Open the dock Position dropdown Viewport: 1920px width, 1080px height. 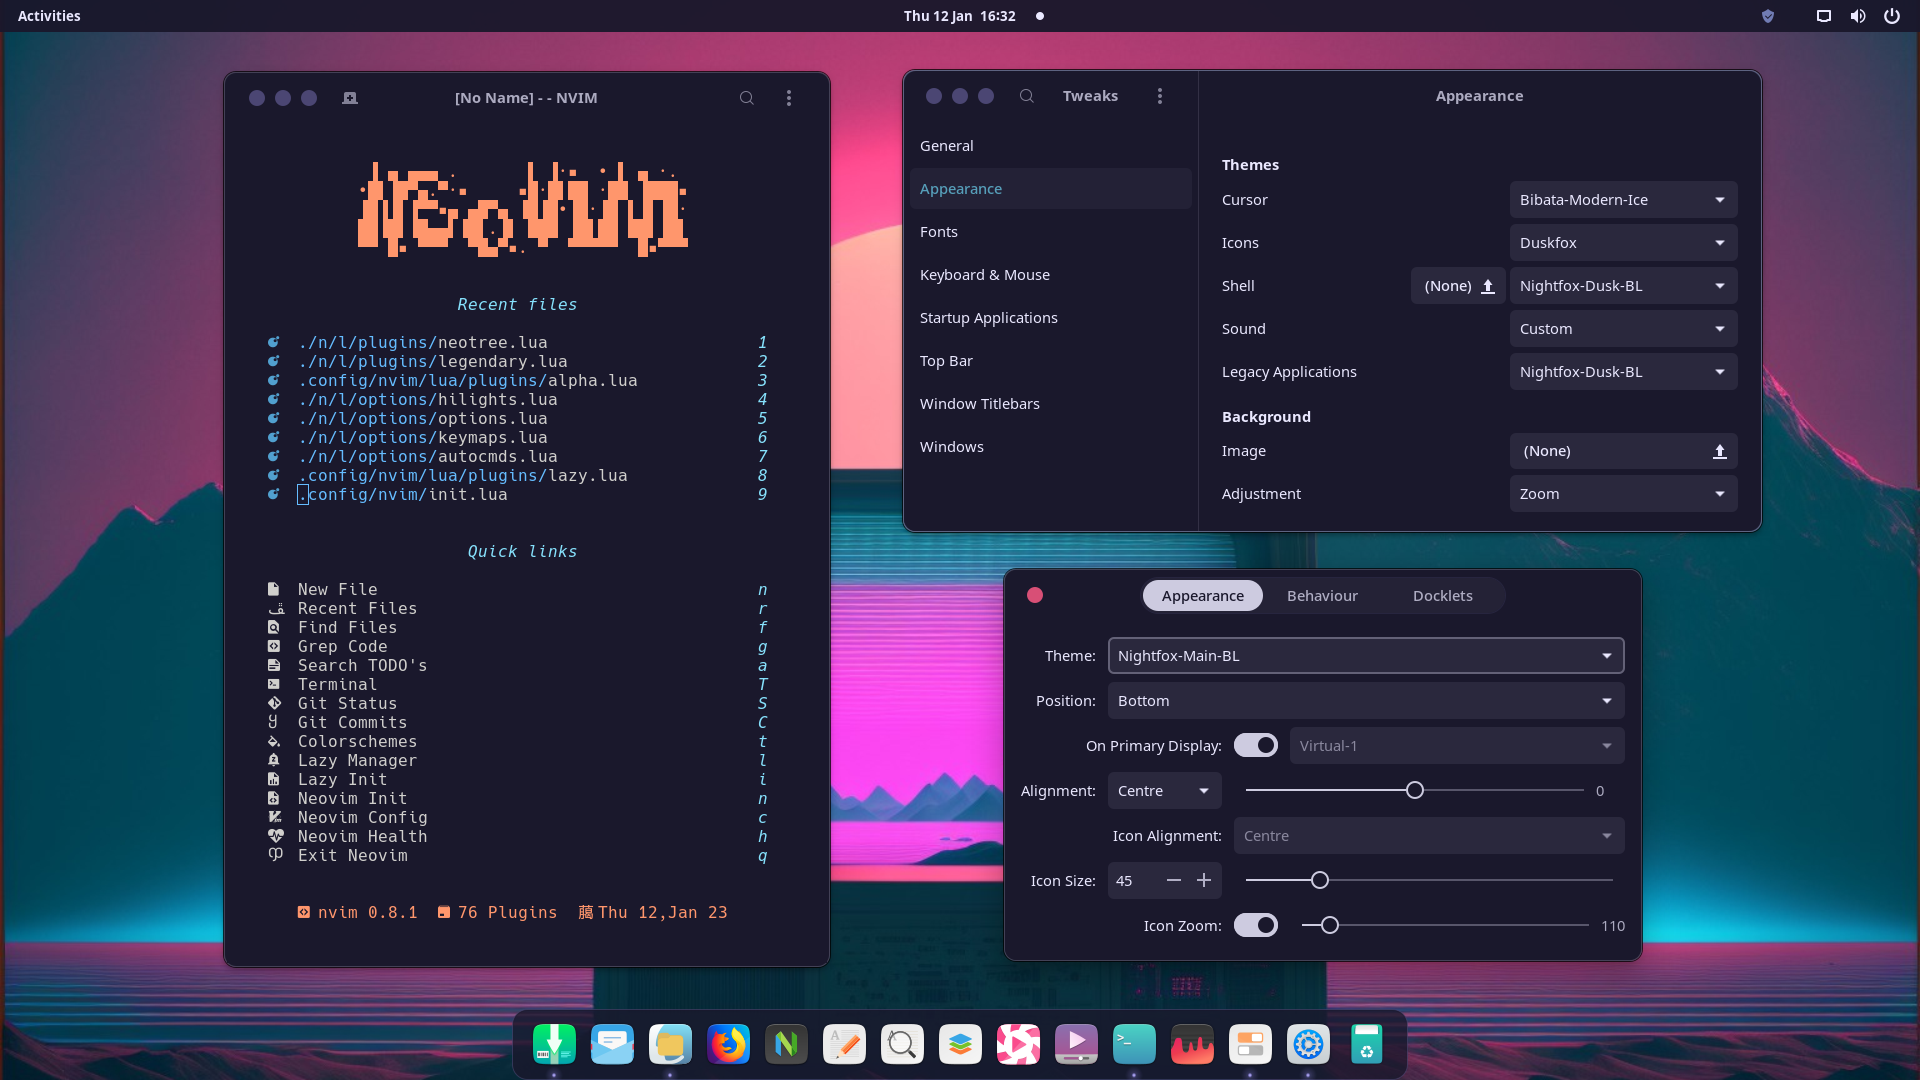point(1366,701)
